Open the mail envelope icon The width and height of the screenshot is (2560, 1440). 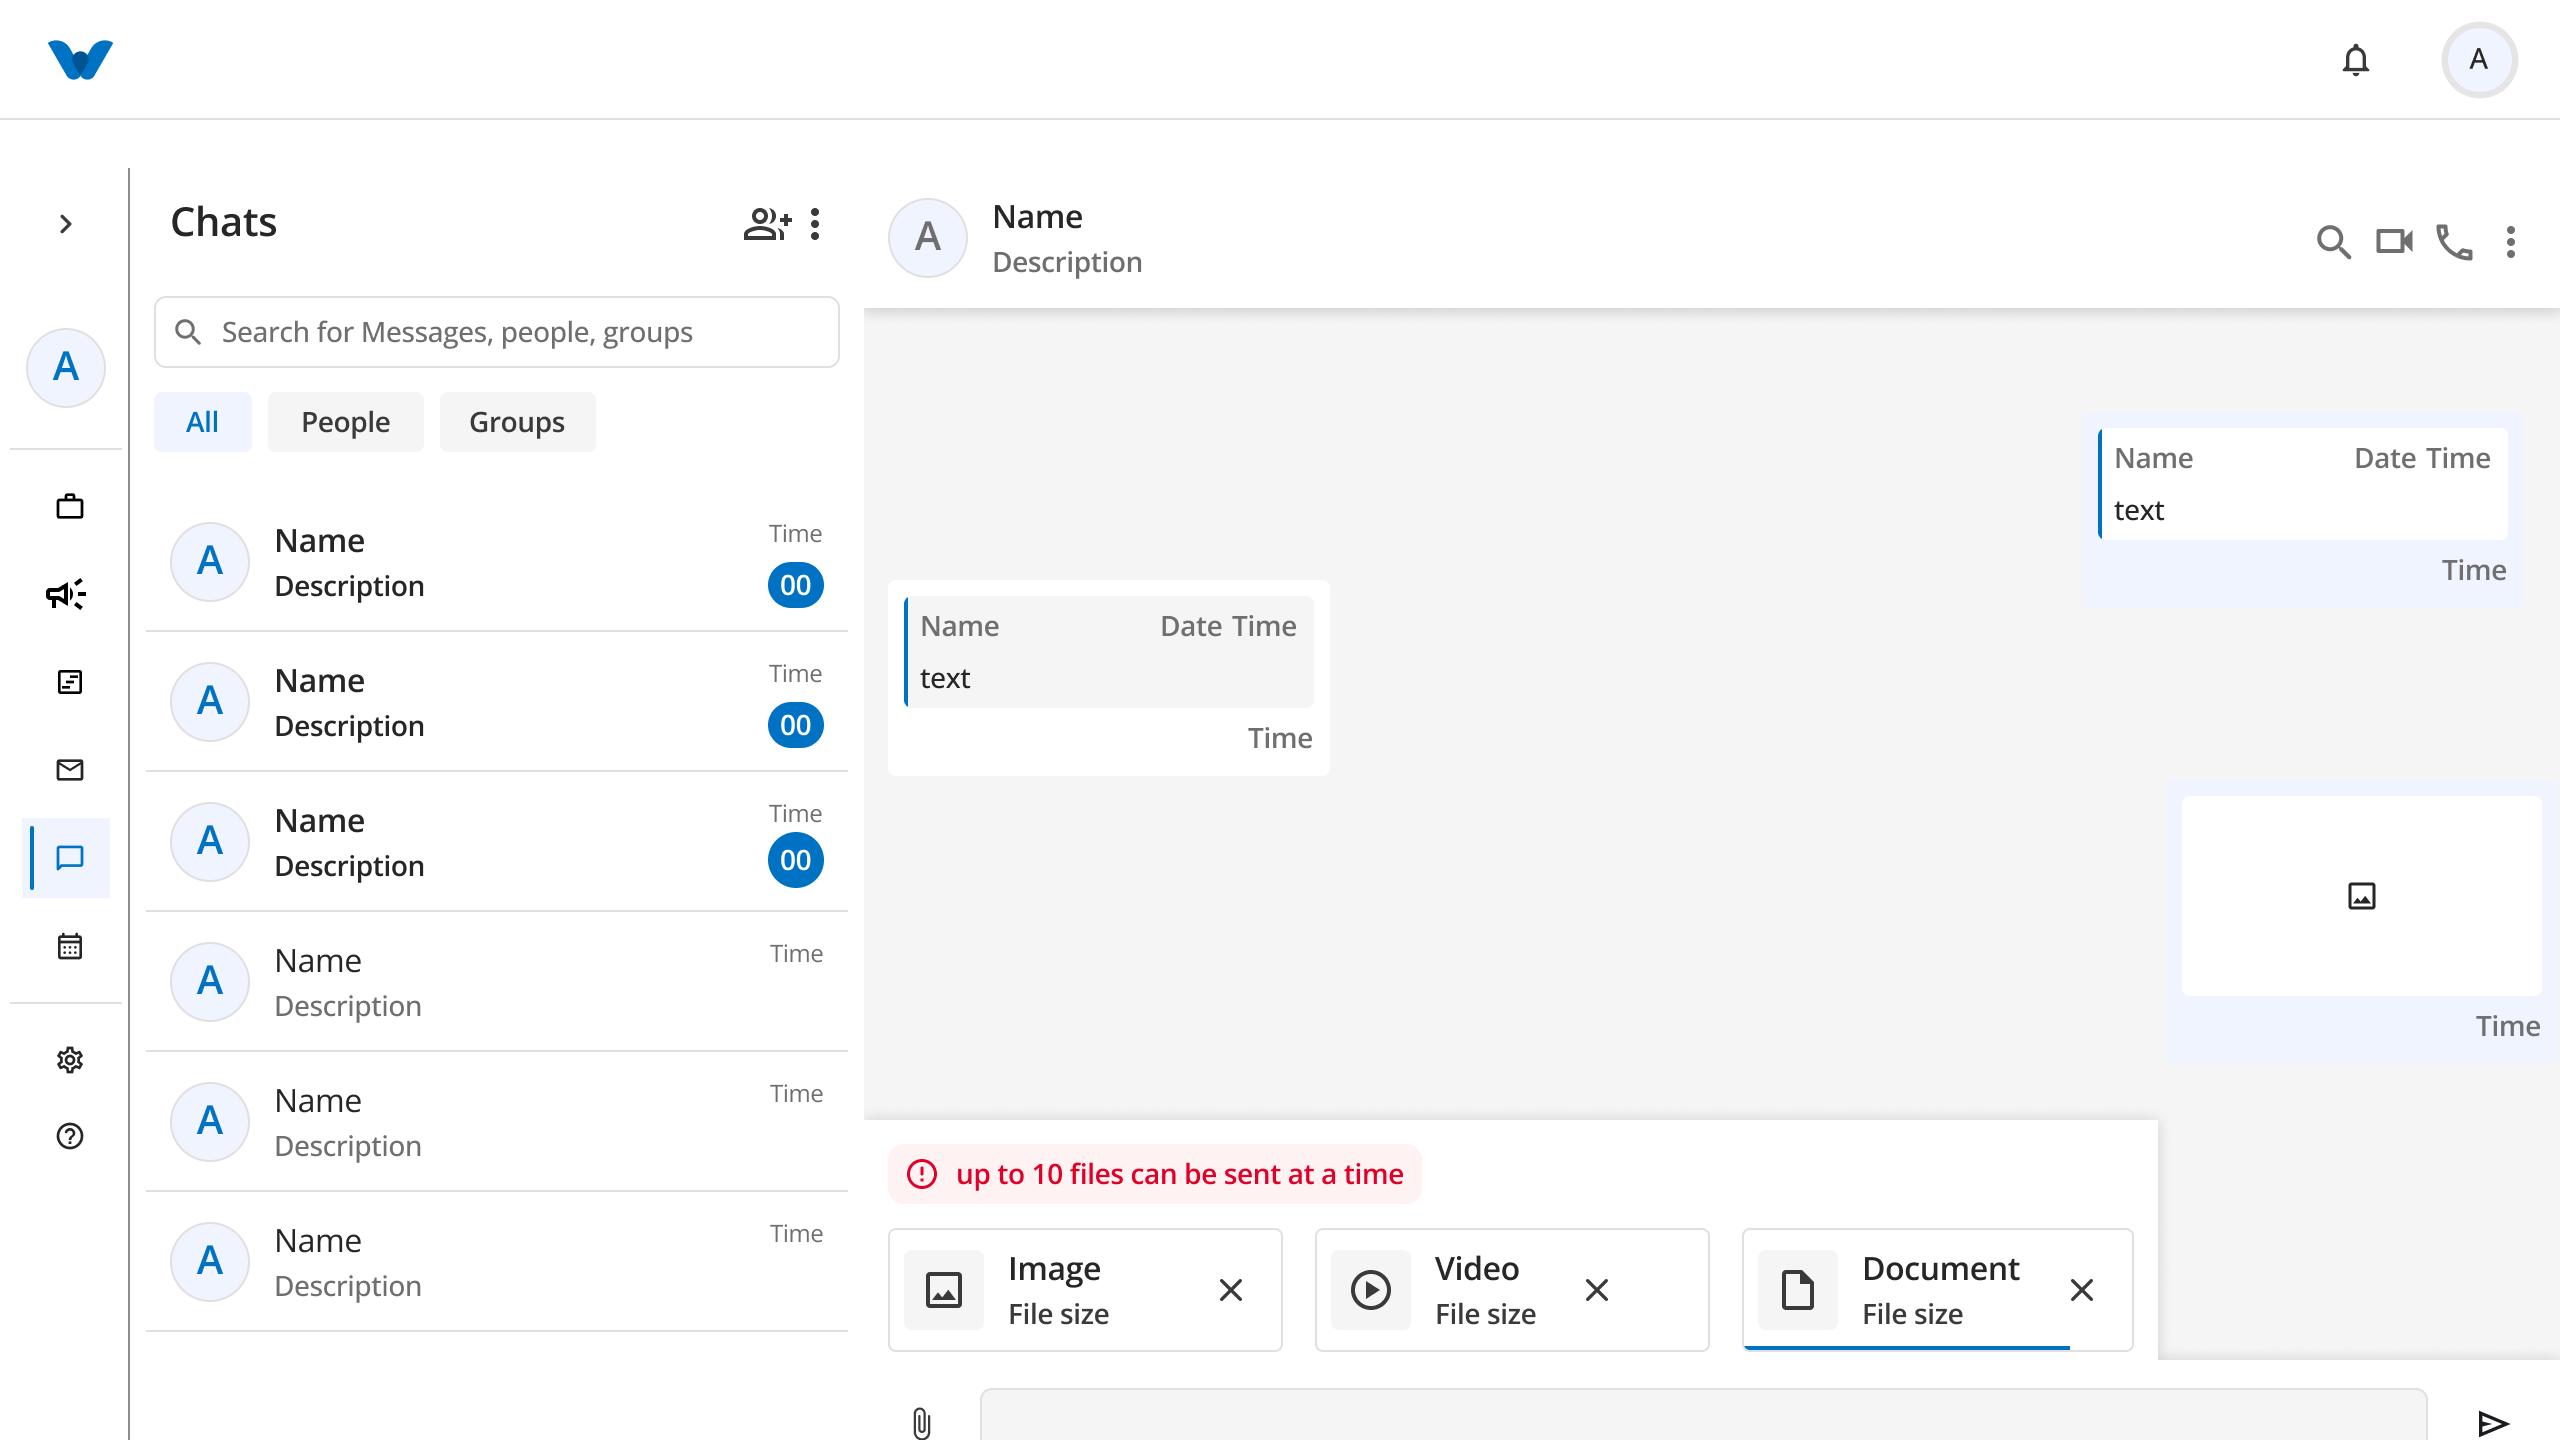[69, 770]
